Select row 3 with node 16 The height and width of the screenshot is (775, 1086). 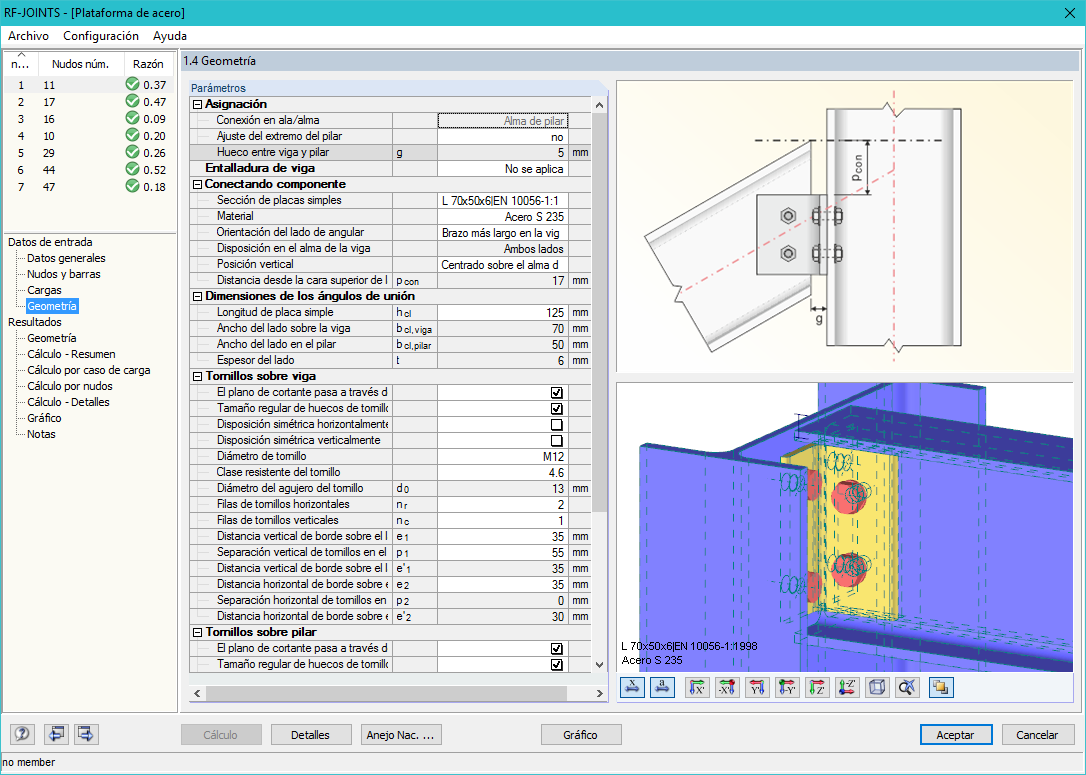(x=89, y=118)
